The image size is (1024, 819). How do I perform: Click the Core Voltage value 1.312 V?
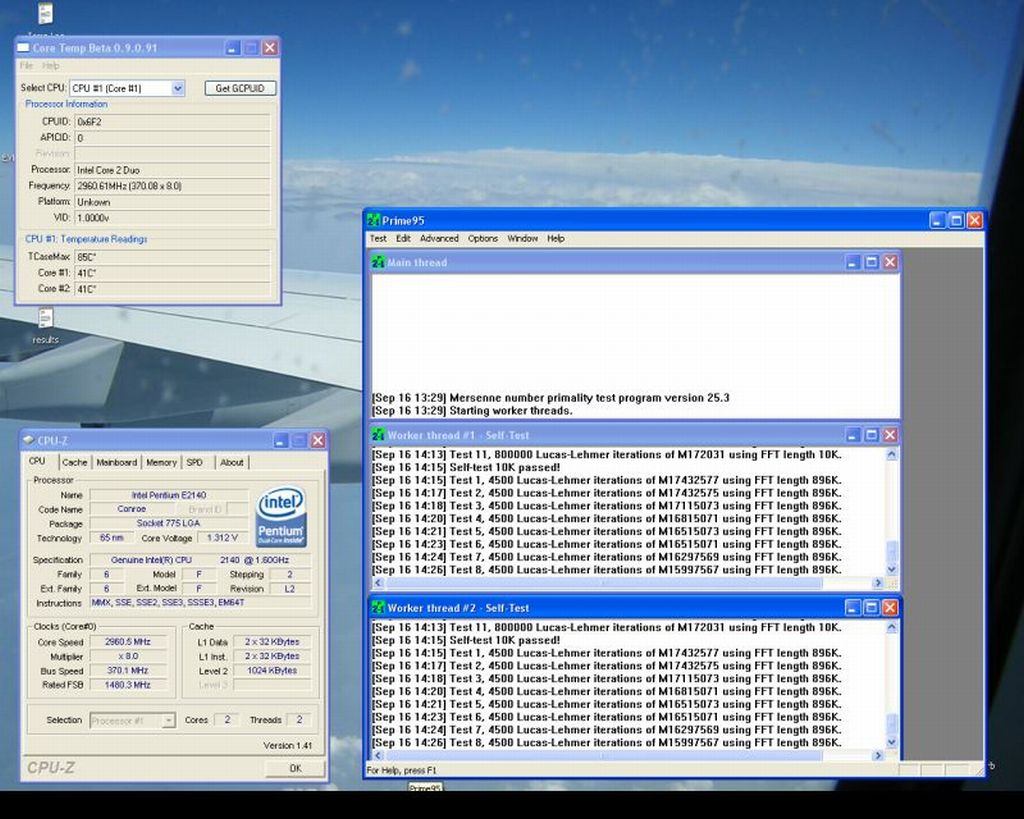click(222, 538)
